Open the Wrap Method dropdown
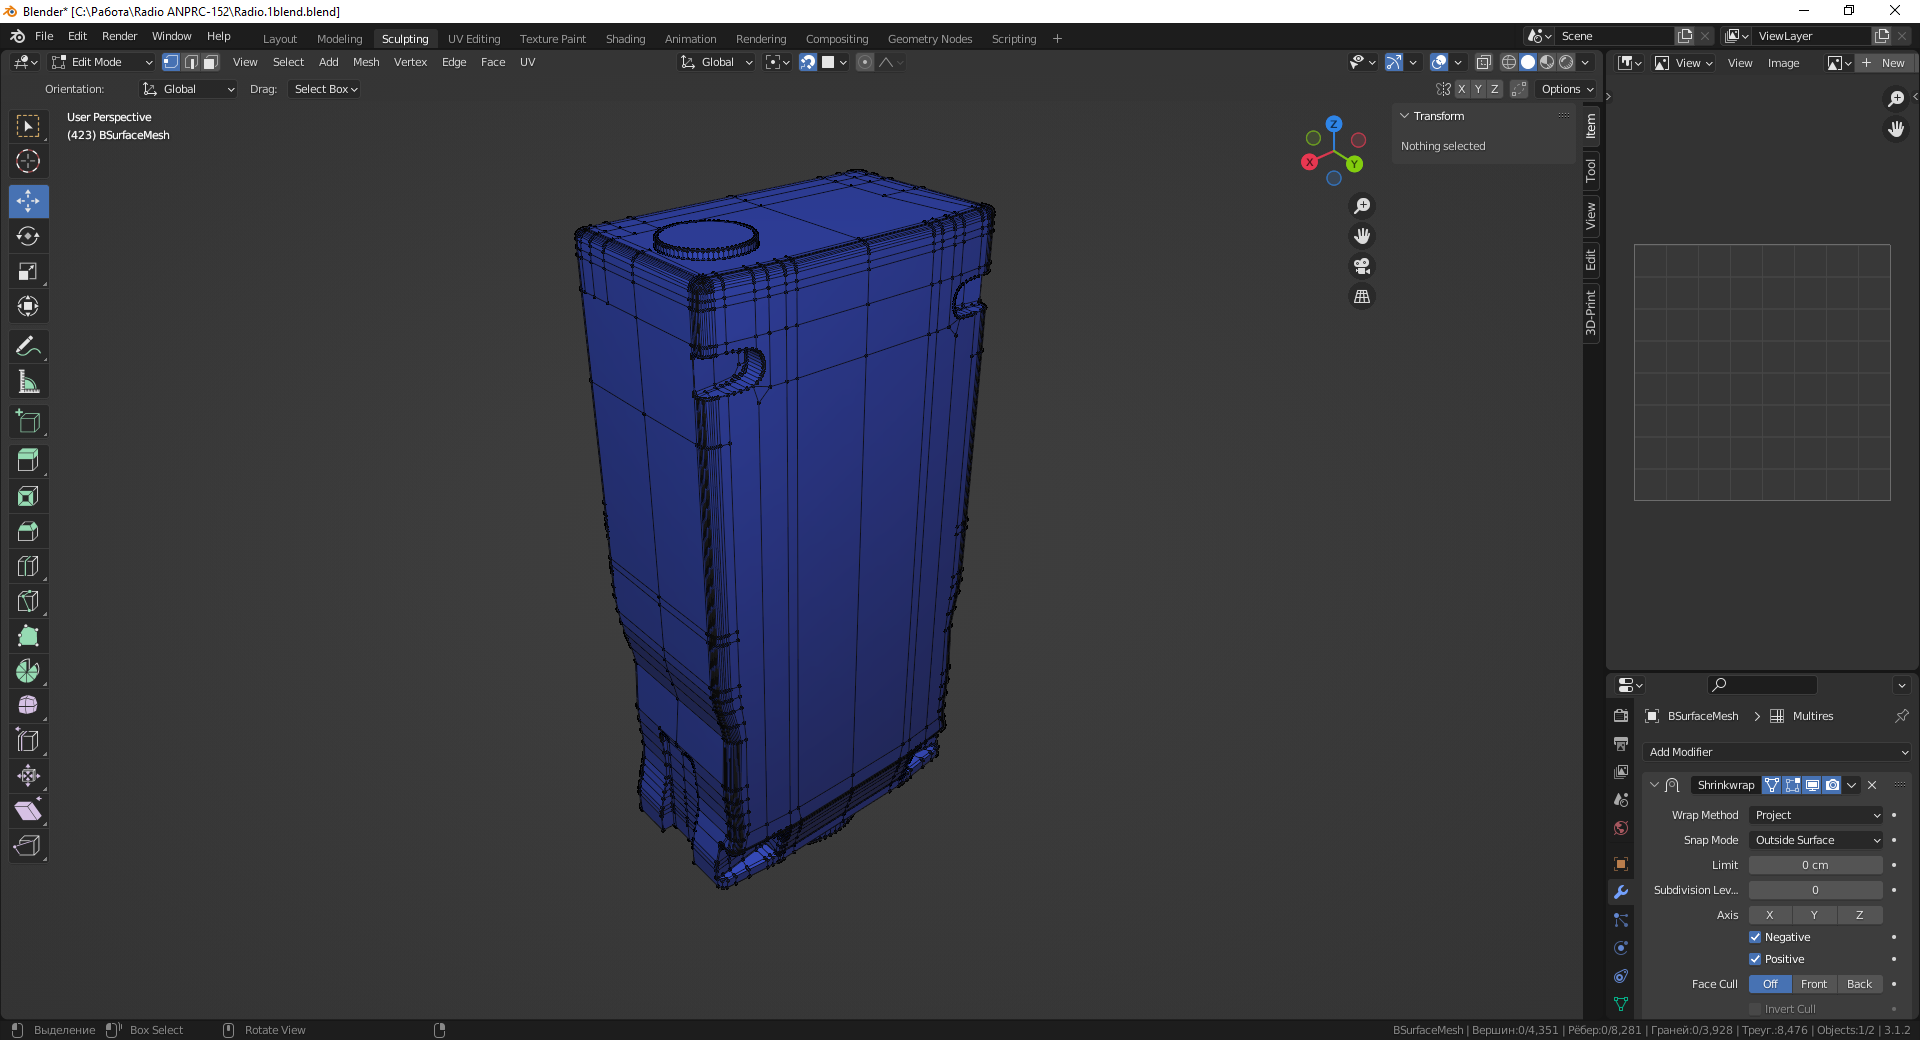 1816,815
